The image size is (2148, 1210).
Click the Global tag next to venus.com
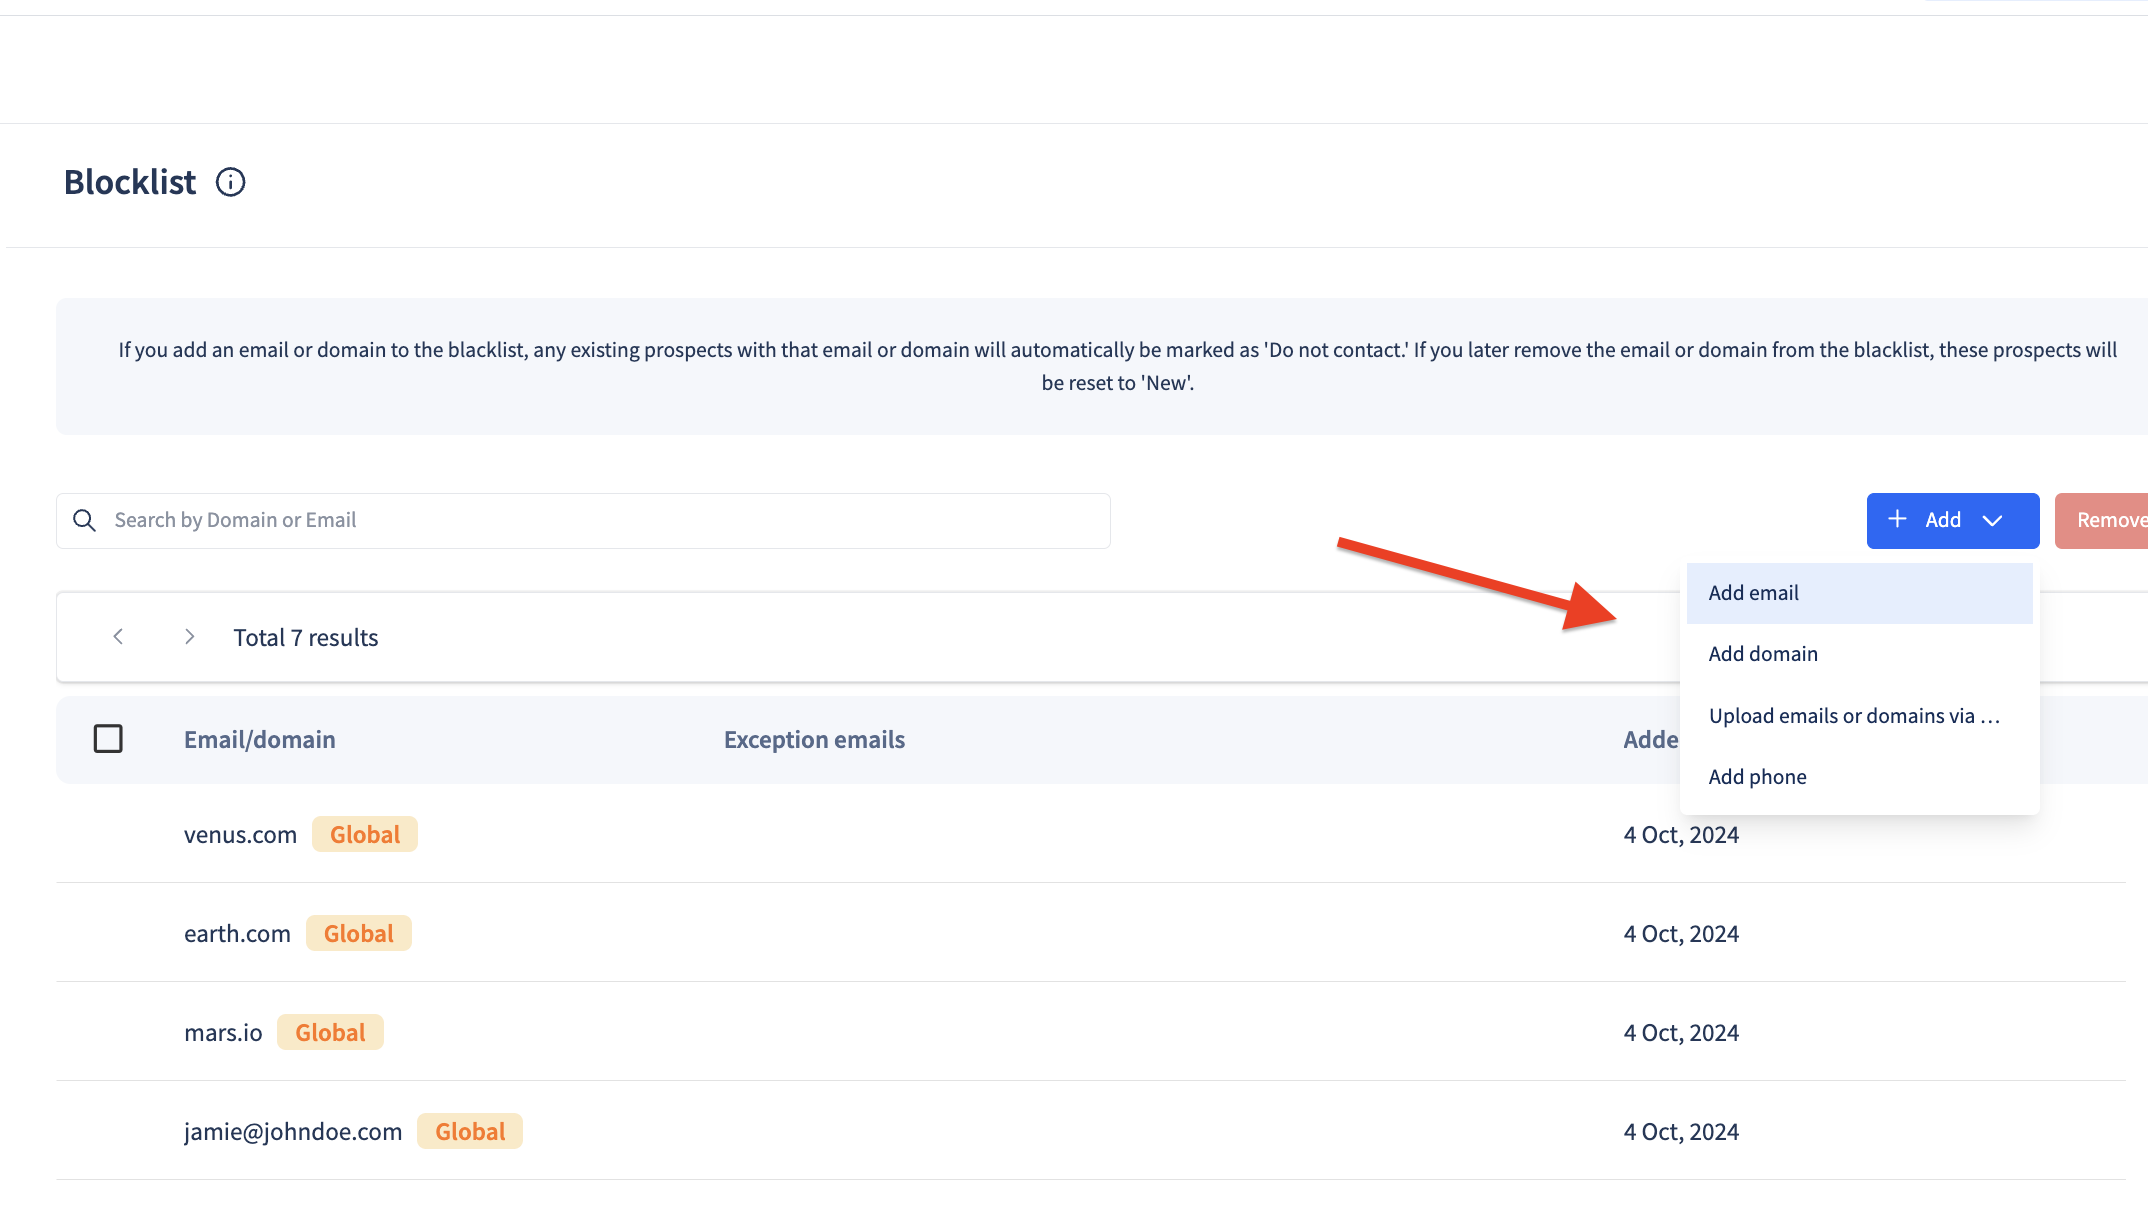(364, 834)
